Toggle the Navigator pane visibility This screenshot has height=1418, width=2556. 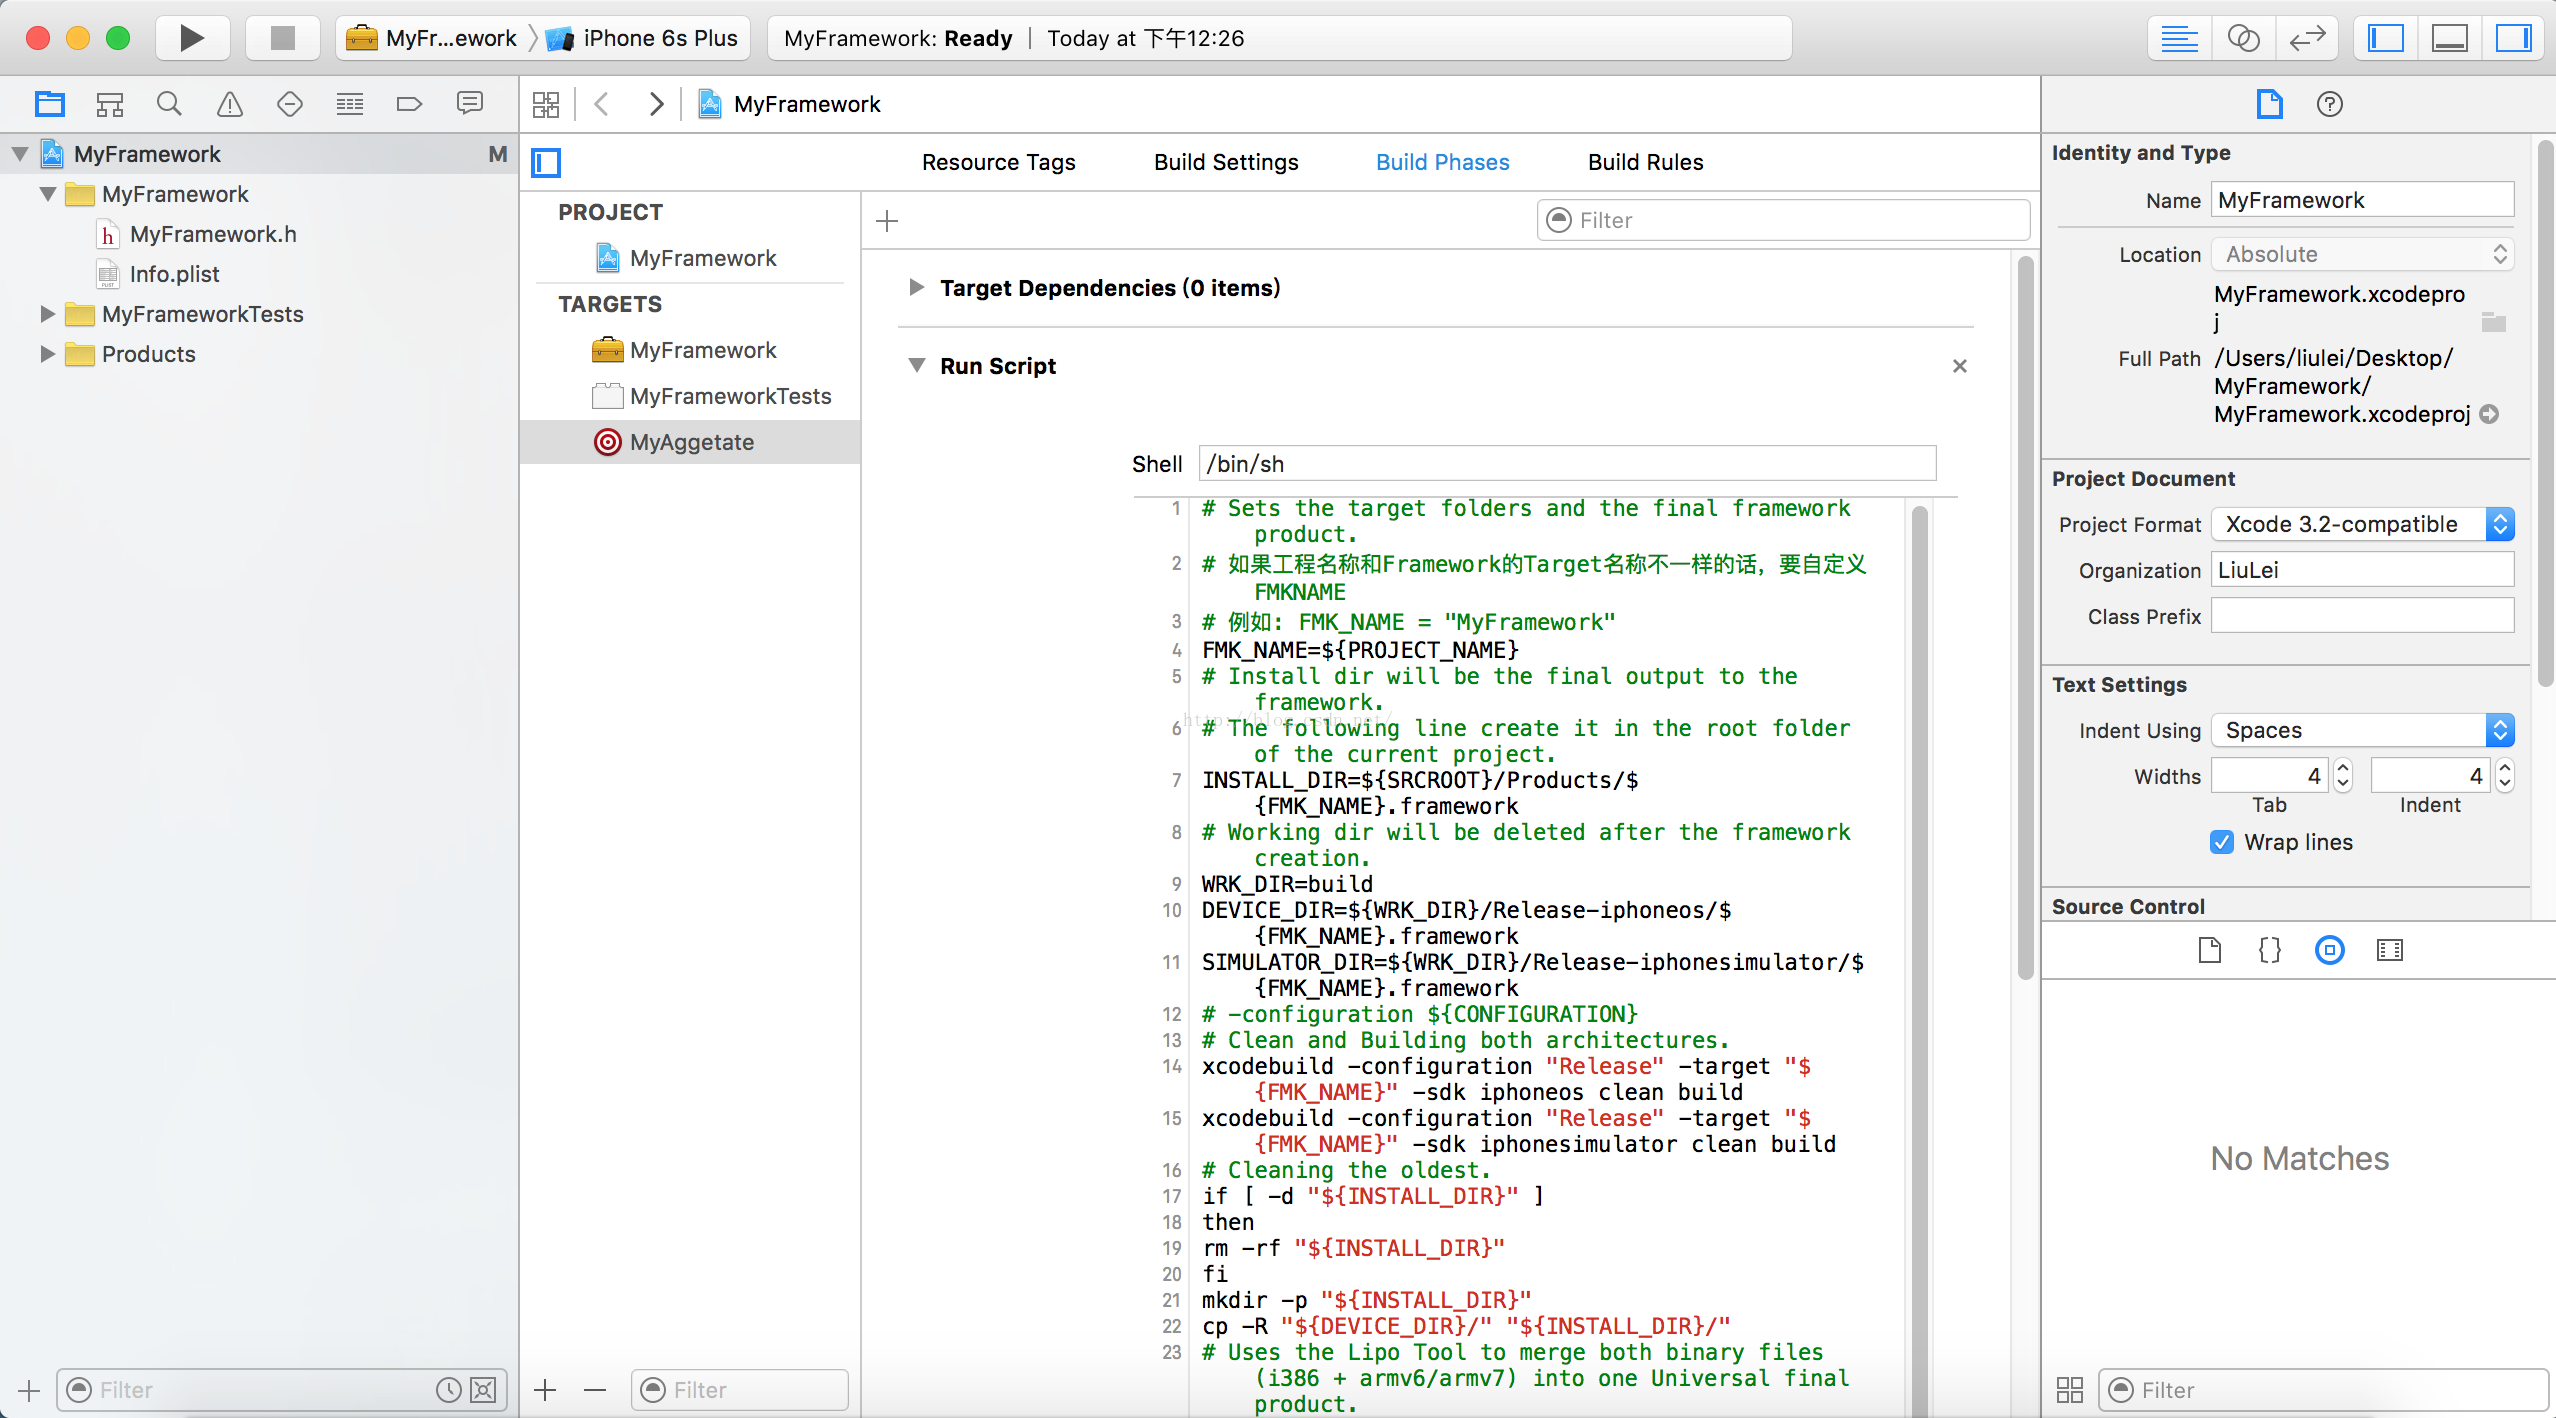(x=2386, y=38)
